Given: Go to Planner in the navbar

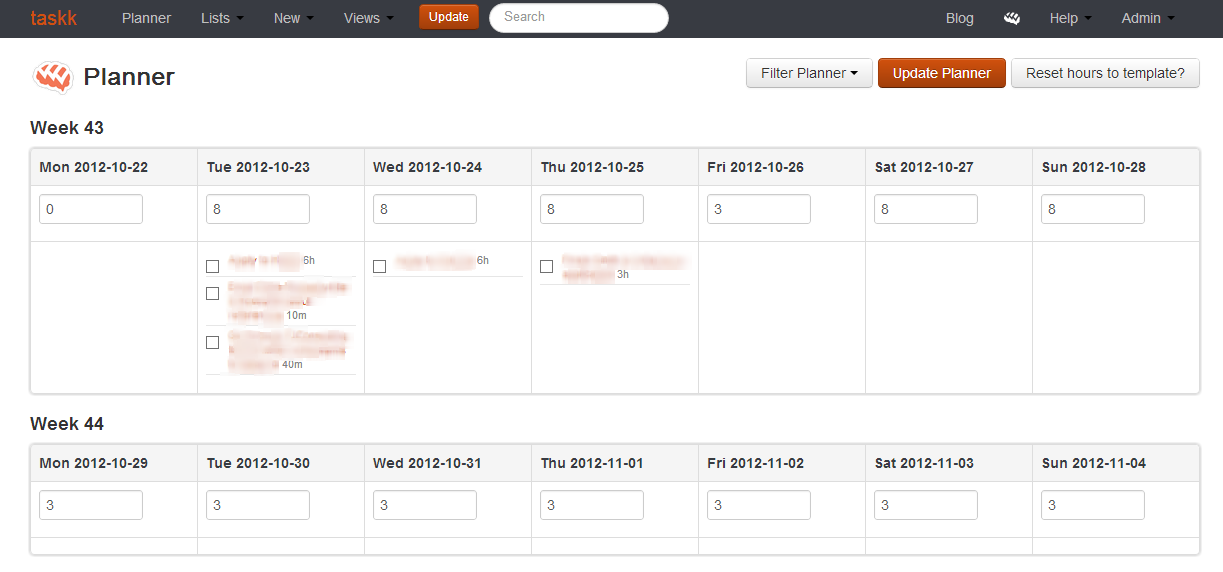Looking at the screenshot, I should pos(146,18).
